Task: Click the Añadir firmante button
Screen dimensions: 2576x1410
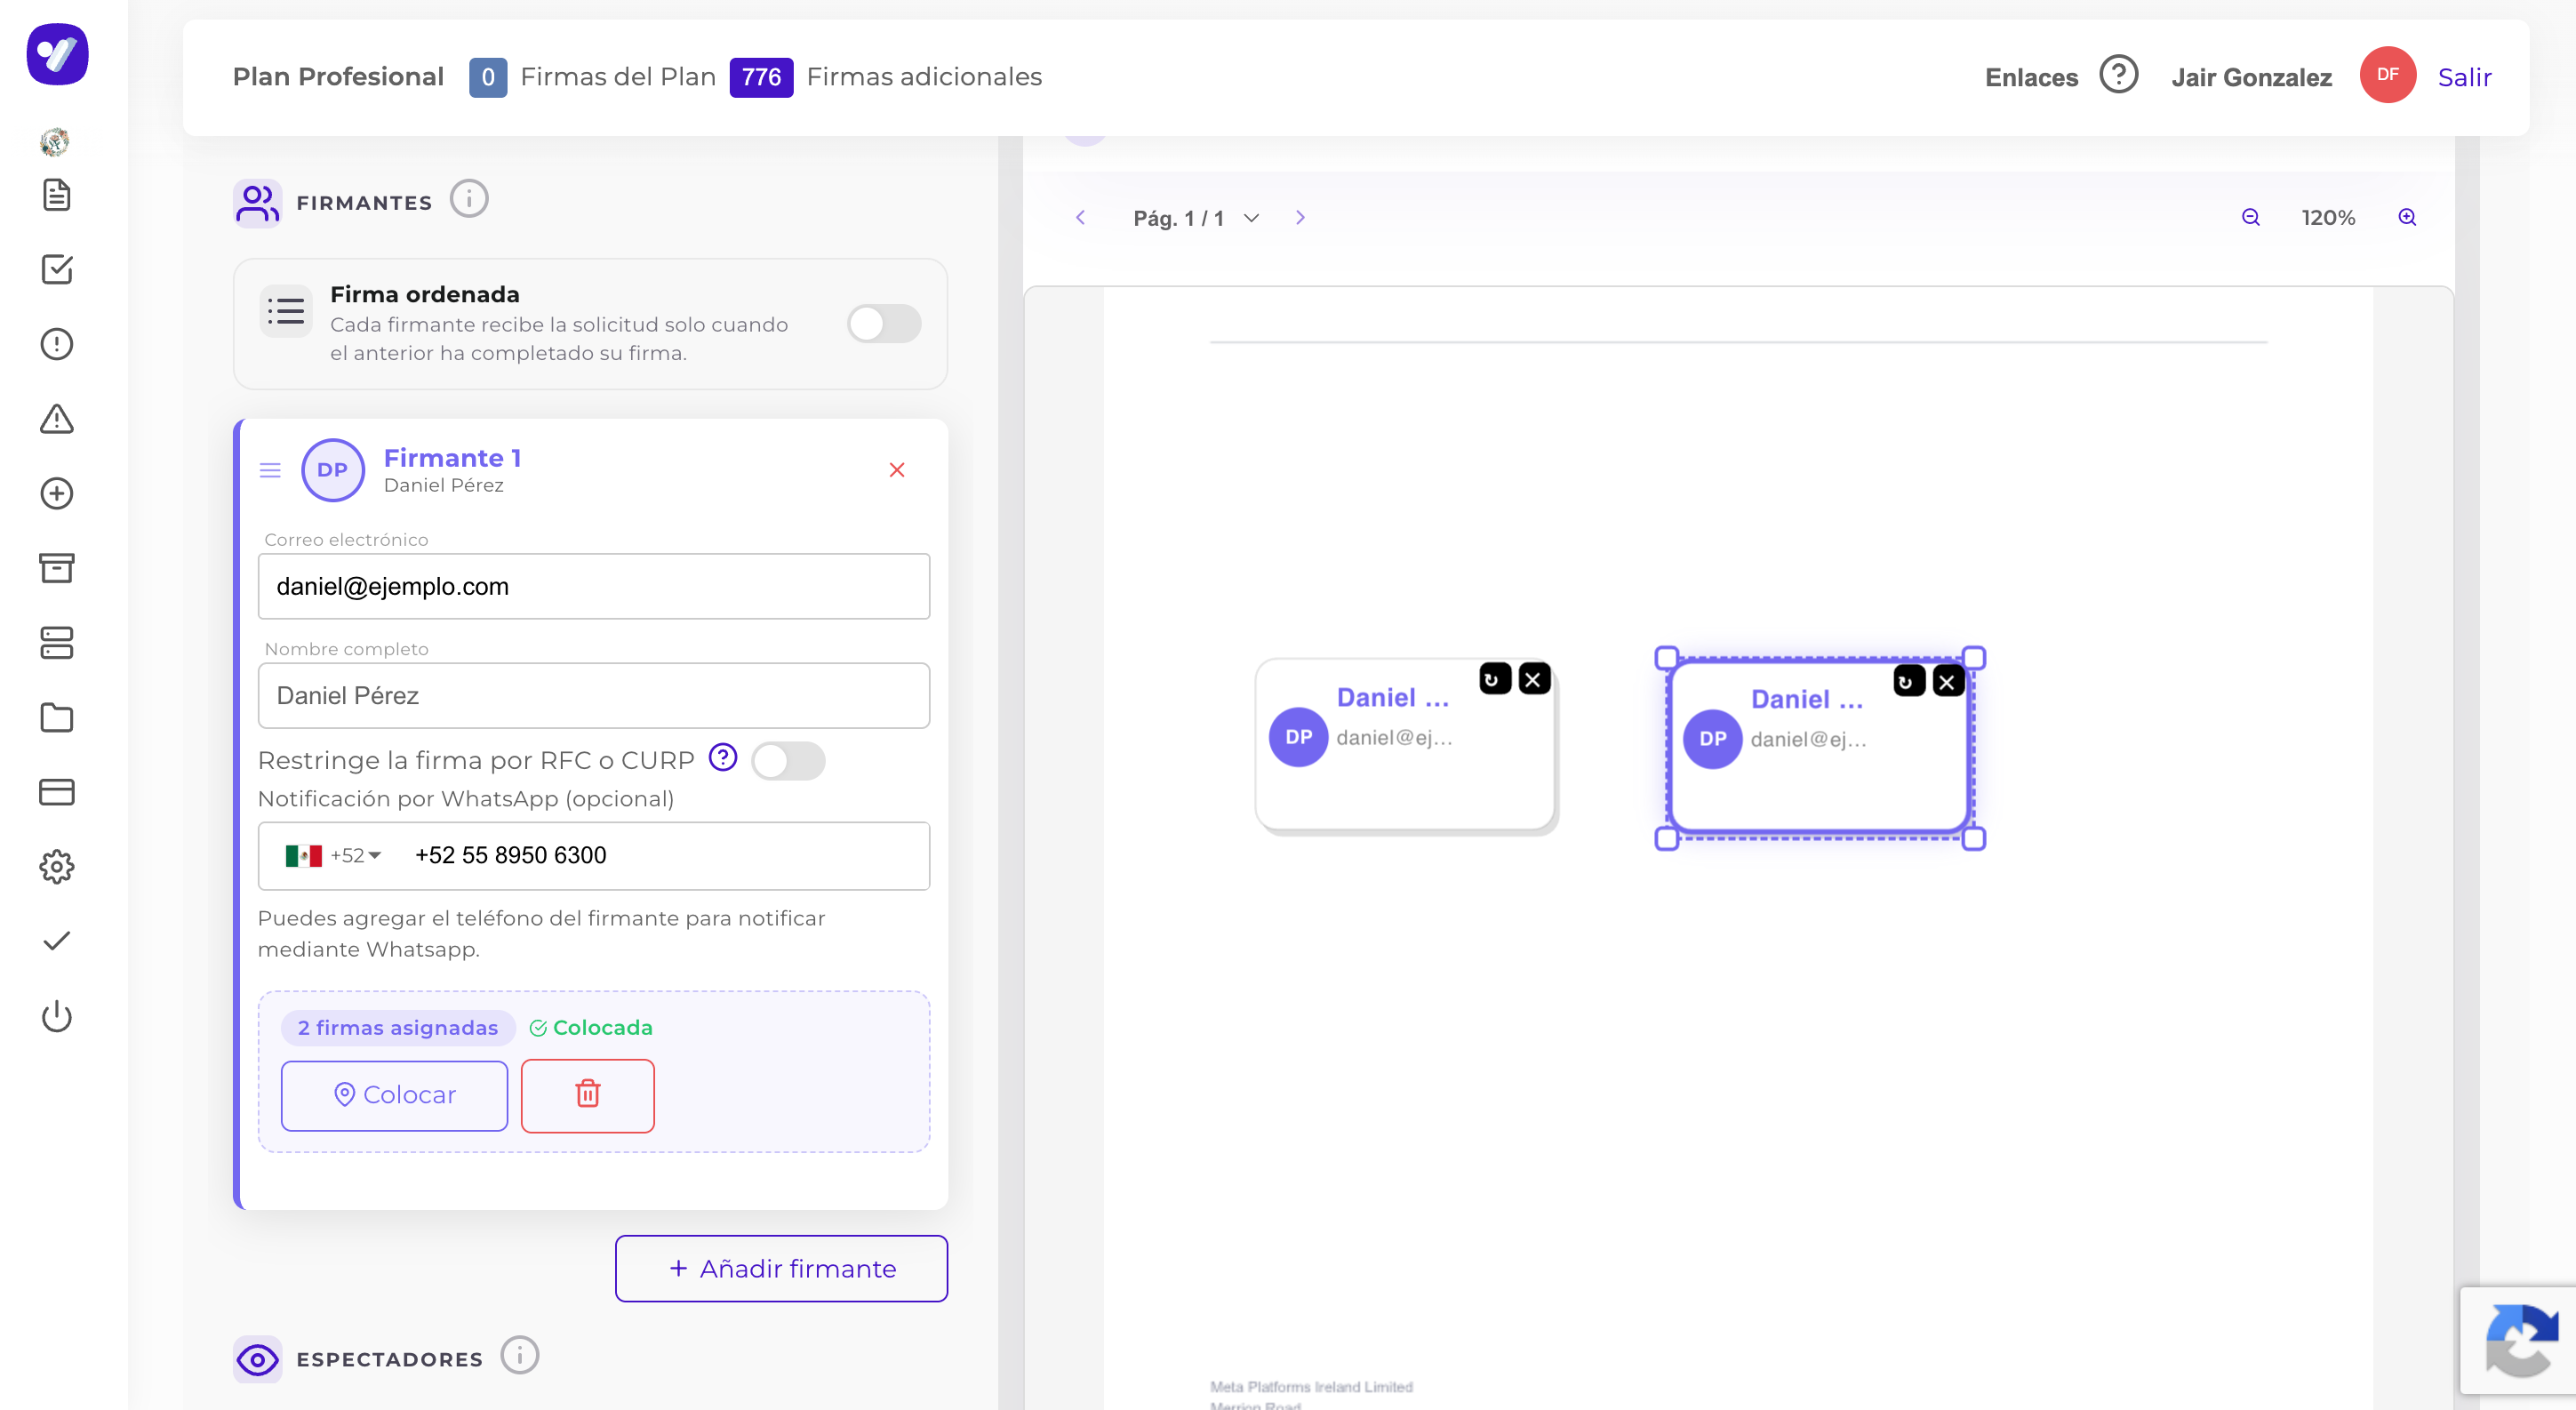Action: (781, 1268)
